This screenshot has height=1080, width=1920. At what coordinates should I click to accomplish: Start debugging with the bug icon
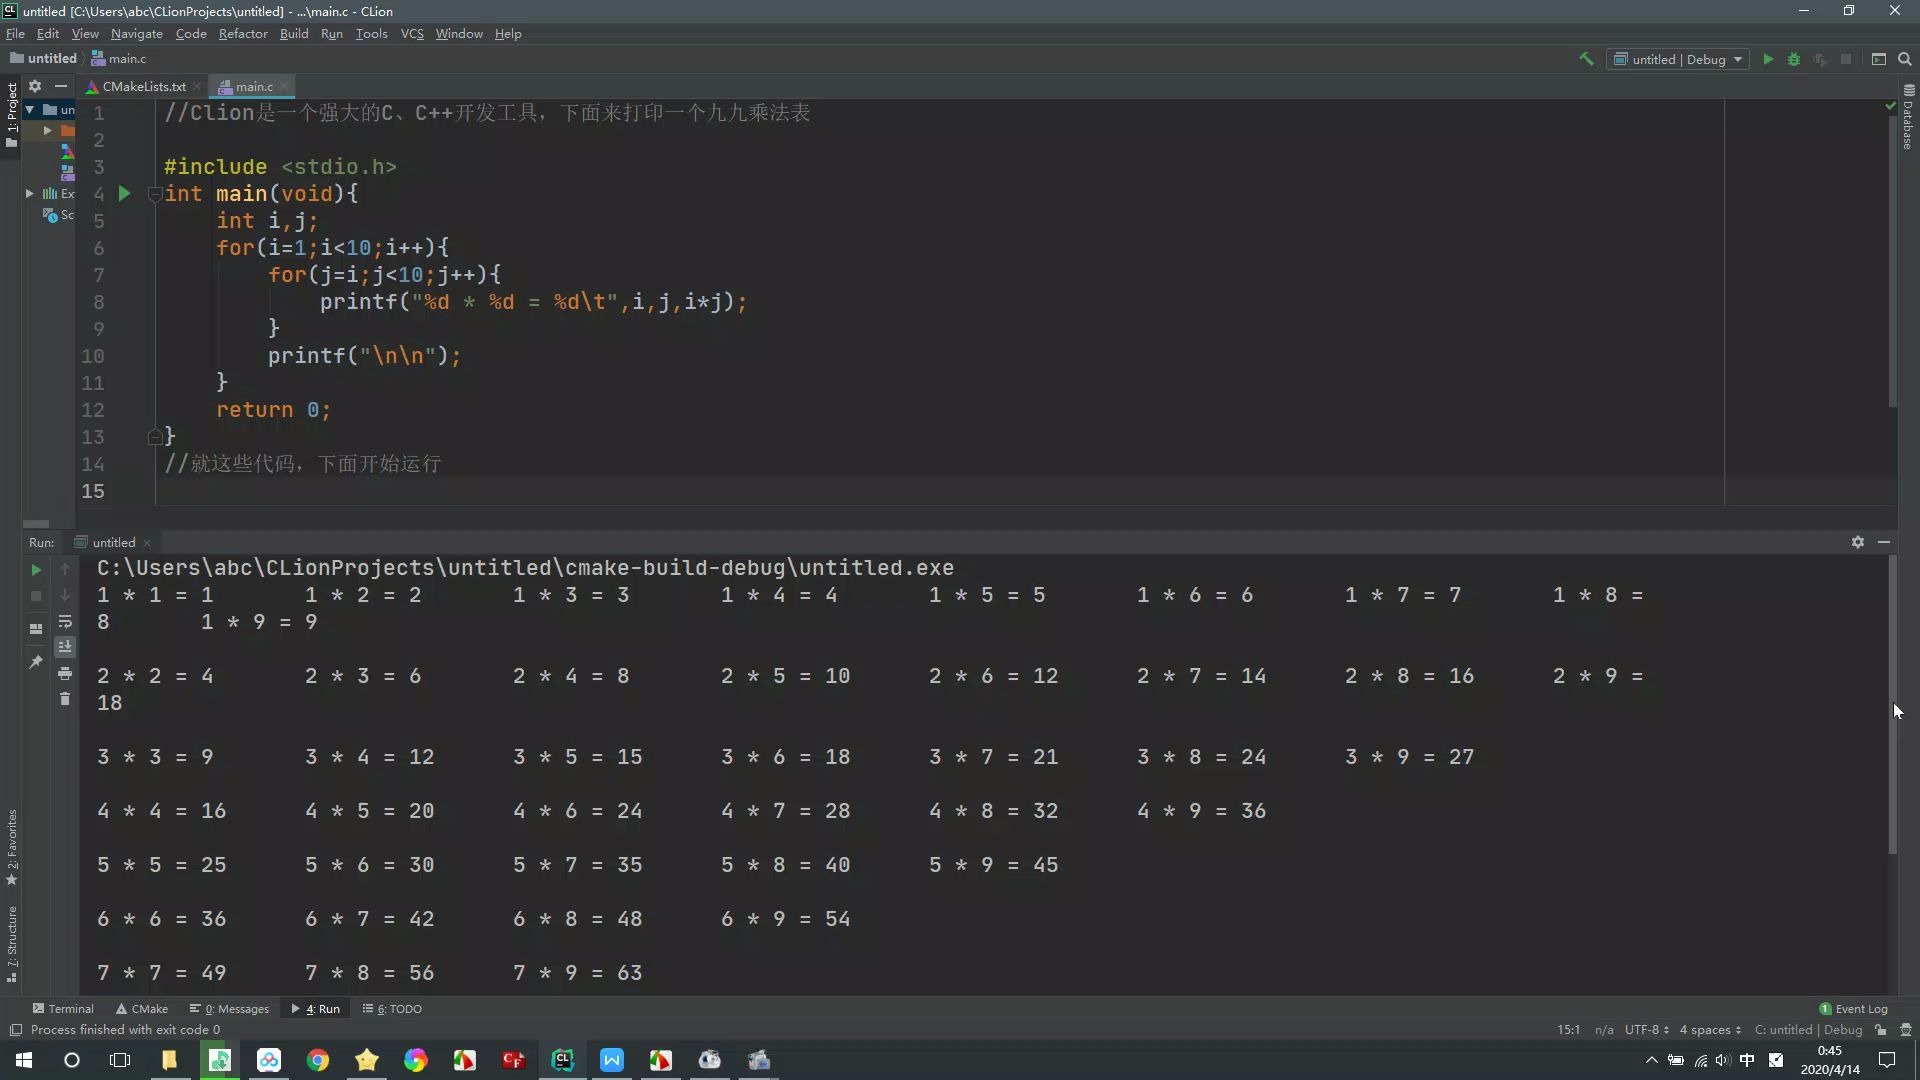click(x=1794, y=59)
